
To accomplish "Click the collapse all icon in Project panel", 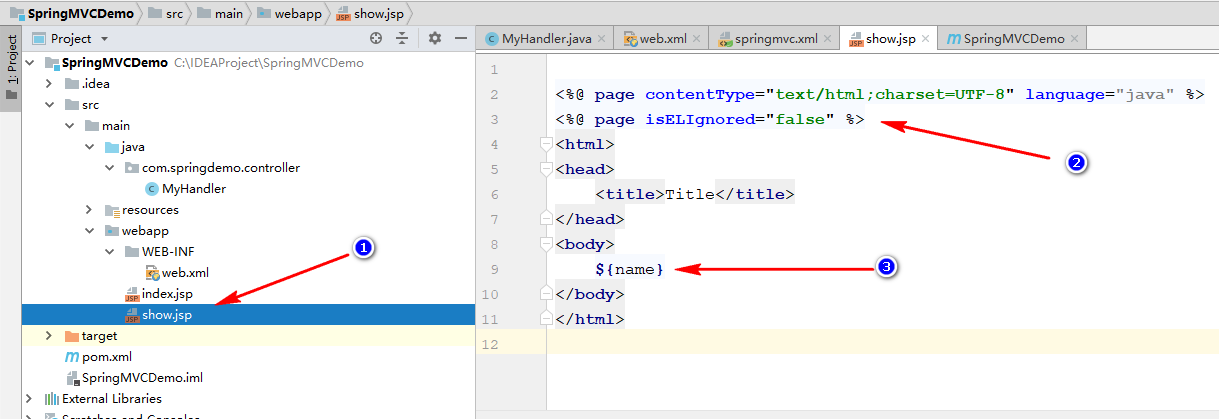I will pyautogui.click(x=402, y=39).
